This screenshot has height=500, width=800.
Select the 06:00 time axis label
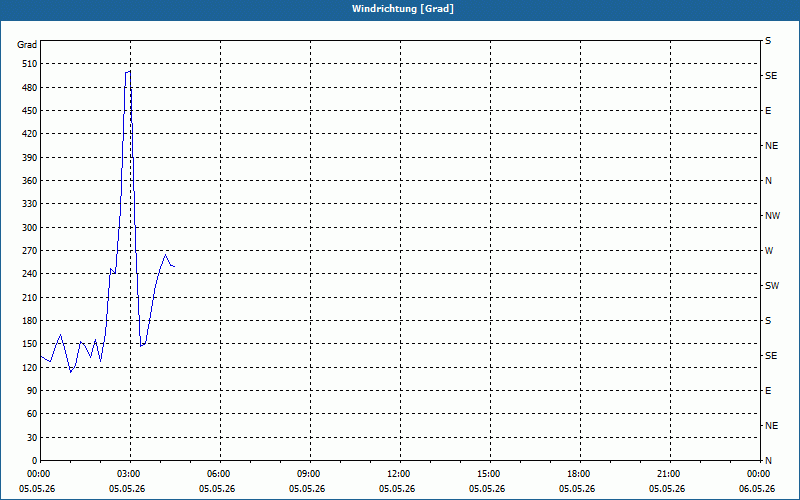(218, 474)
